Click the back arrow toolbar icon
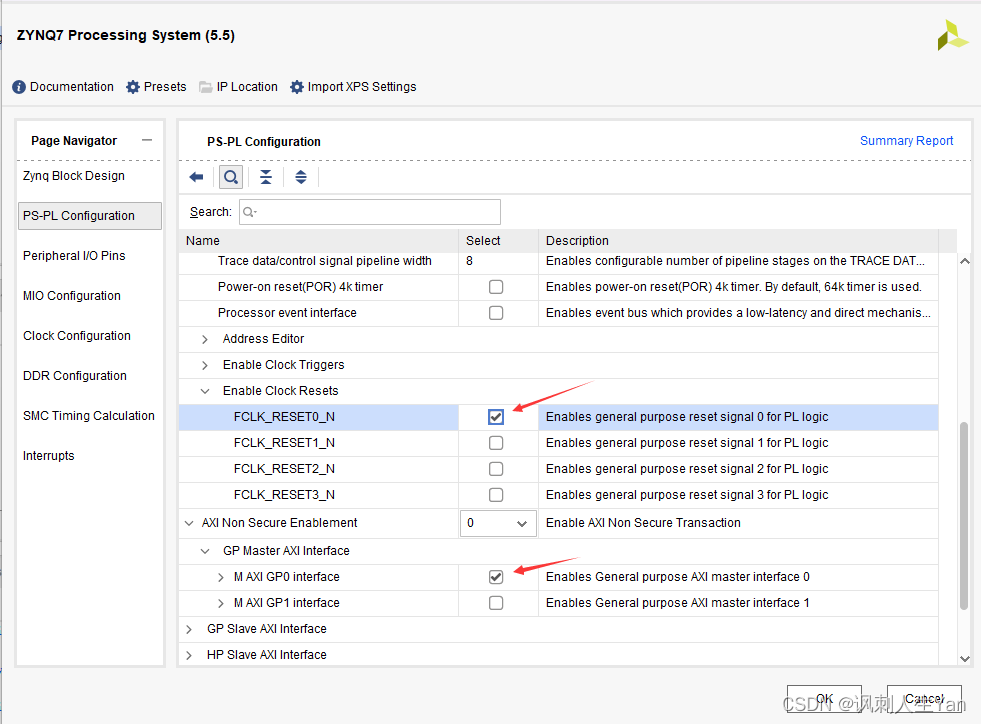The image size is (981, 724). [196, 177]
